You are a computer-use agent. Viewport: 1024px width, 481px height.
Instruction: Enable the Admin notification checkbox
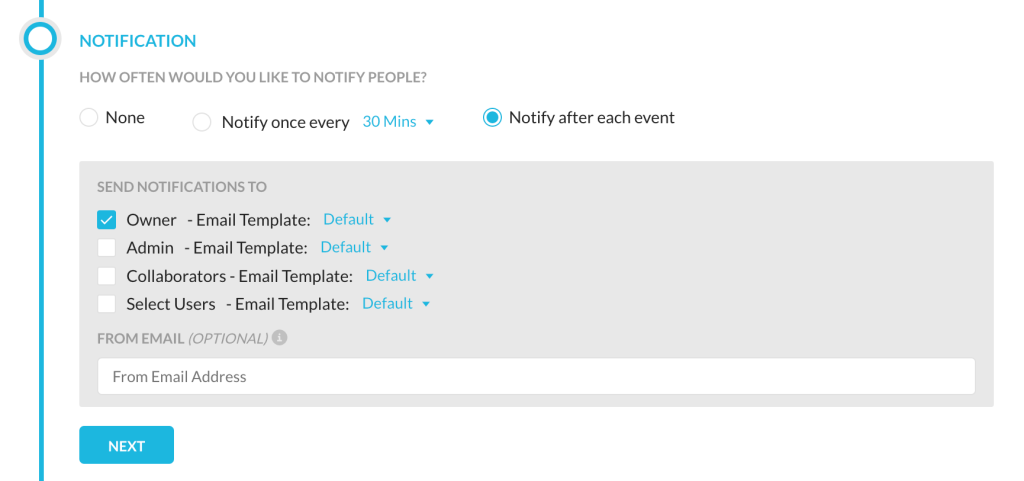click(x=106, y=248)
